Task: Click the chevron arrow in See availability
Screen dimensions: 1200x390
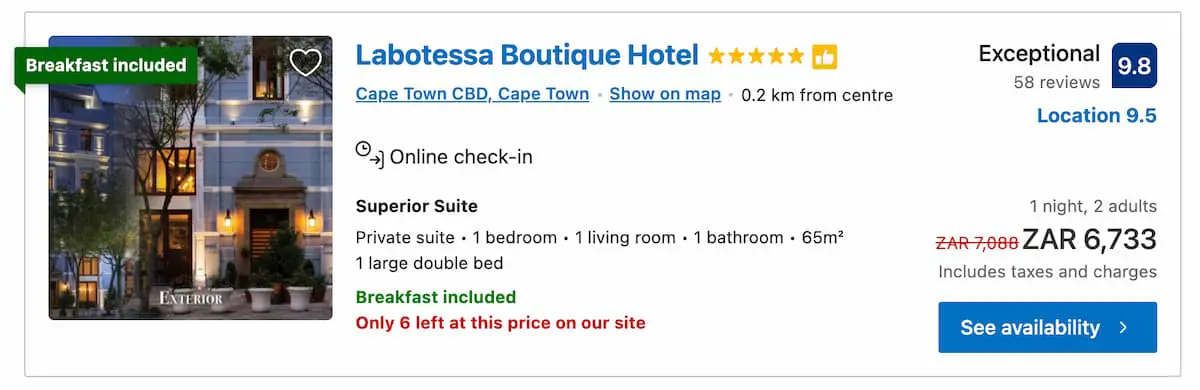Action: coord(1124,328)
